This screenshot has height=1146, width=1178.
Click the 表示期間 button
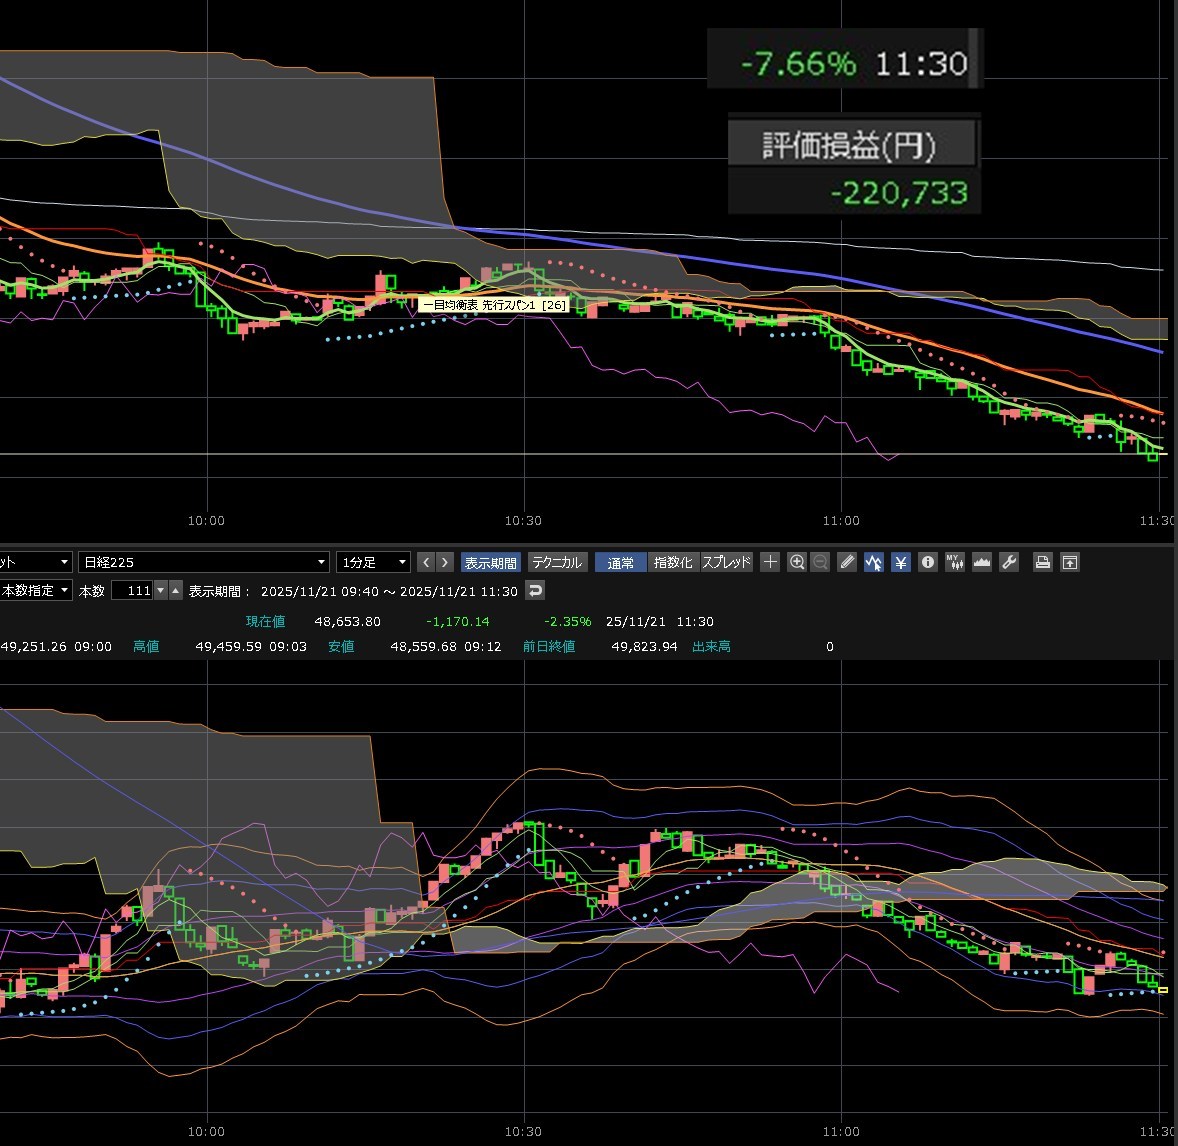(x=490, y=562)
